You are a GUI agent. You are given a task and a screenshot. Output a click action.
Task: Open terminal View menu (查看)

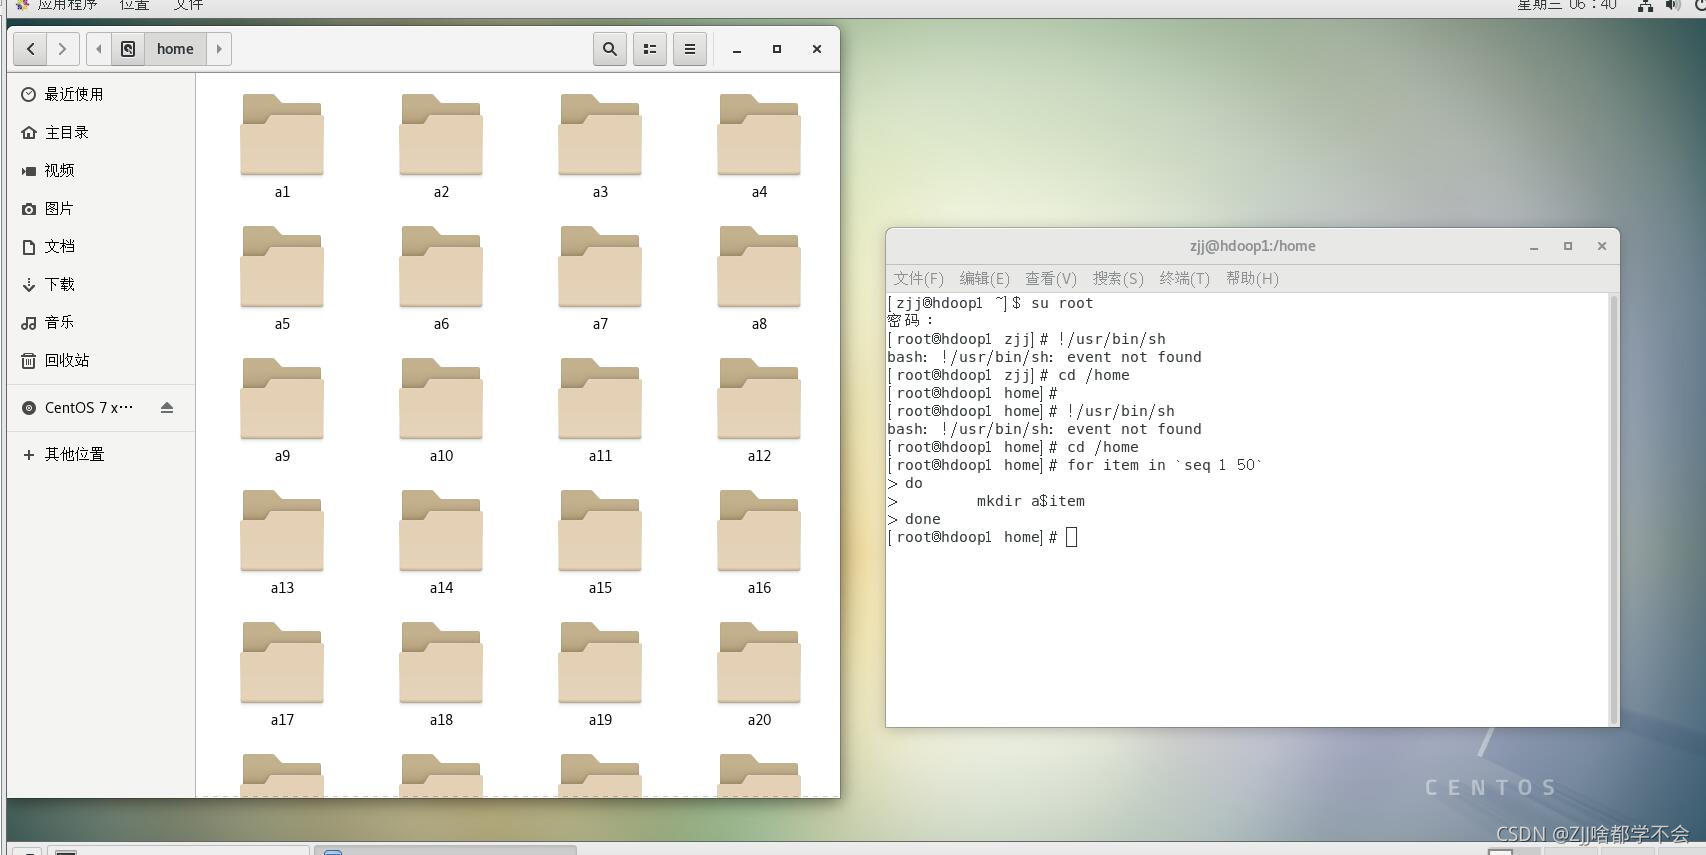1050,278
